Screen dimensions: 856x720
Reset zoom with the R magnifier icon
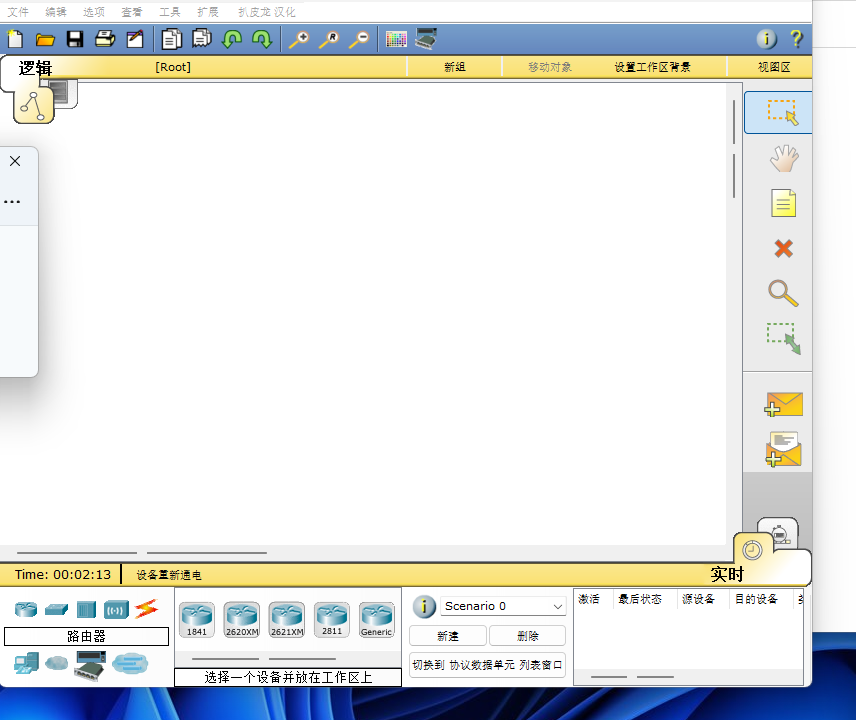coord(329,39)
